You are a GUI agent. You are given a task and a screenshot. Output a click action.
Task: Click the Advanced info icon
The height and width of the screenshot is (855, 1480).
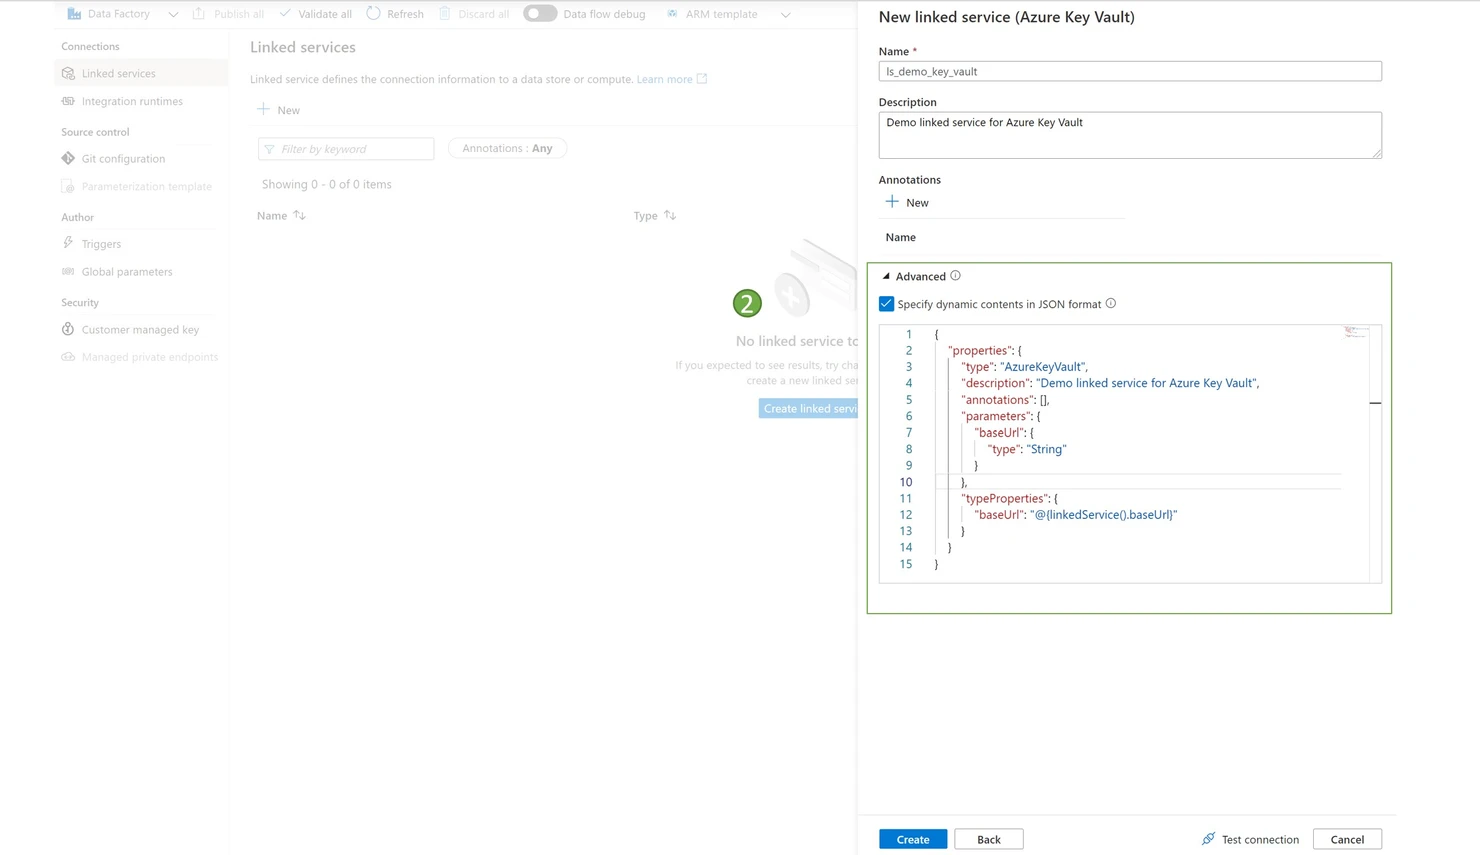[x=955, y=276]
